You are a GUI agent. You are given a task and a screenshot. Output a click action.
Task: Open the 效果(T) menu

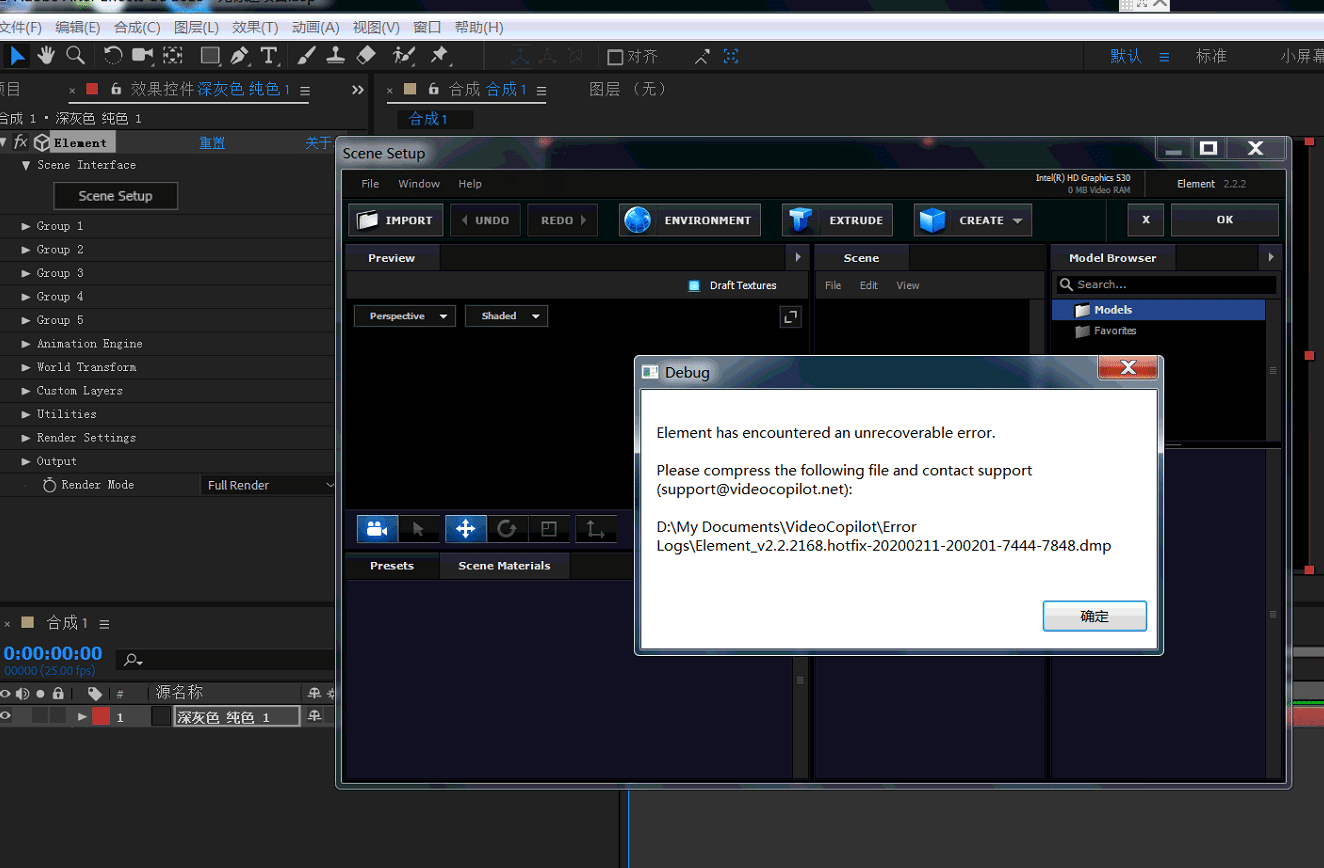click(255, 27)
